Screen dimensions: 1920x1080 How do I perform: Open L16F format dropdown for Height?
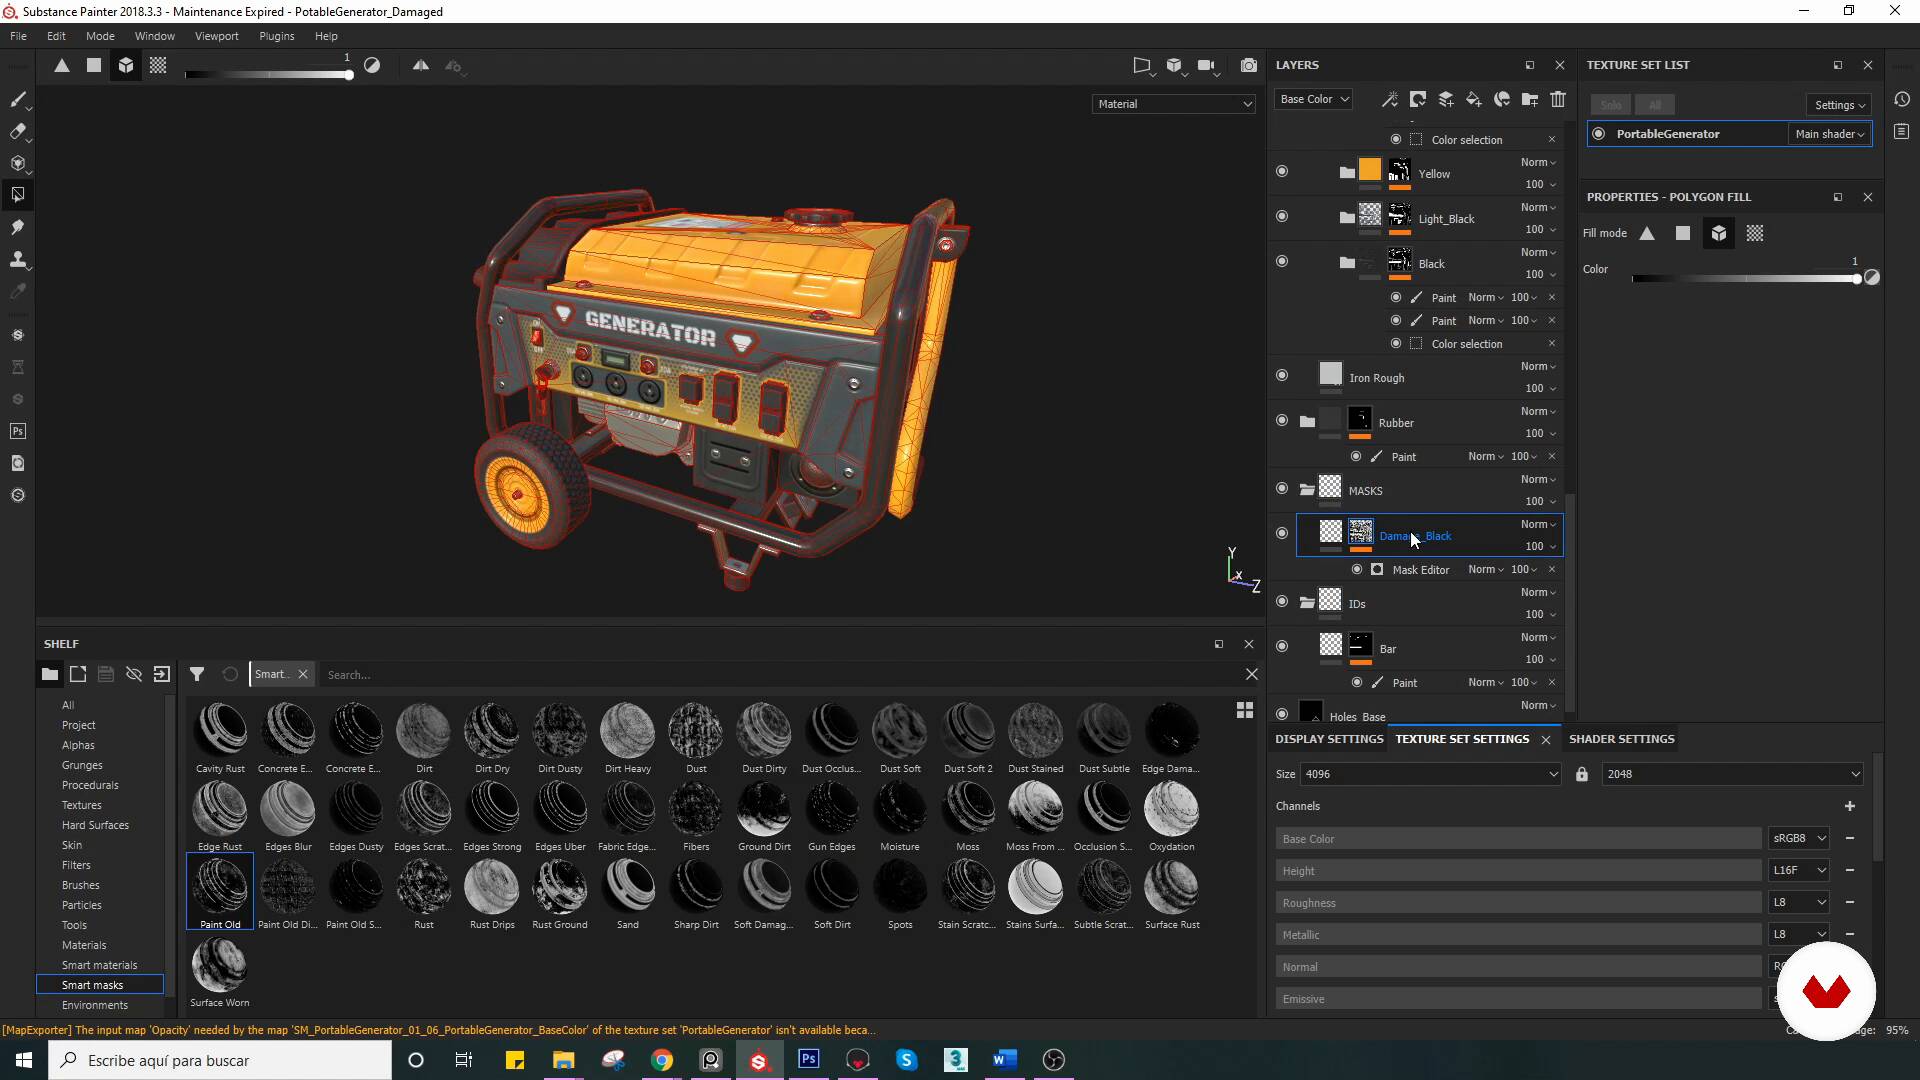coord(1799,870)
